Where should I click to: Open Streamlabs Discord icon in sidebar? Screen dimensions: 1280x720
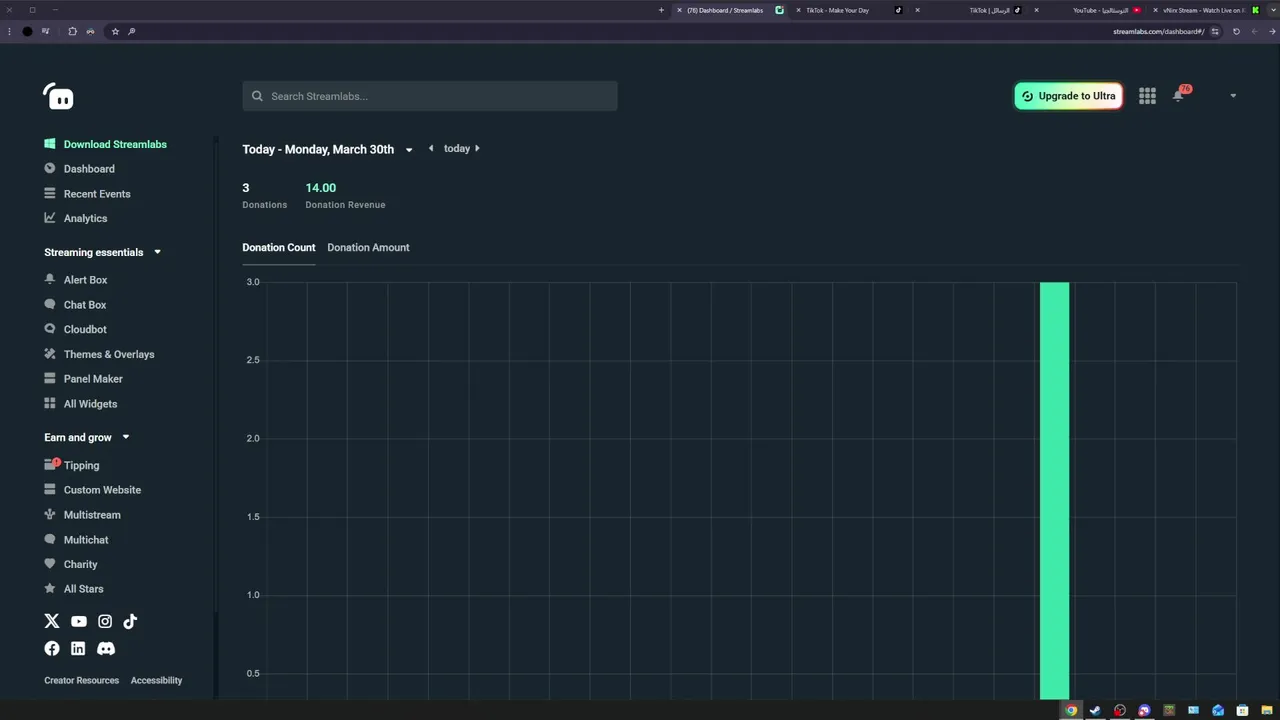coord(106,648)
